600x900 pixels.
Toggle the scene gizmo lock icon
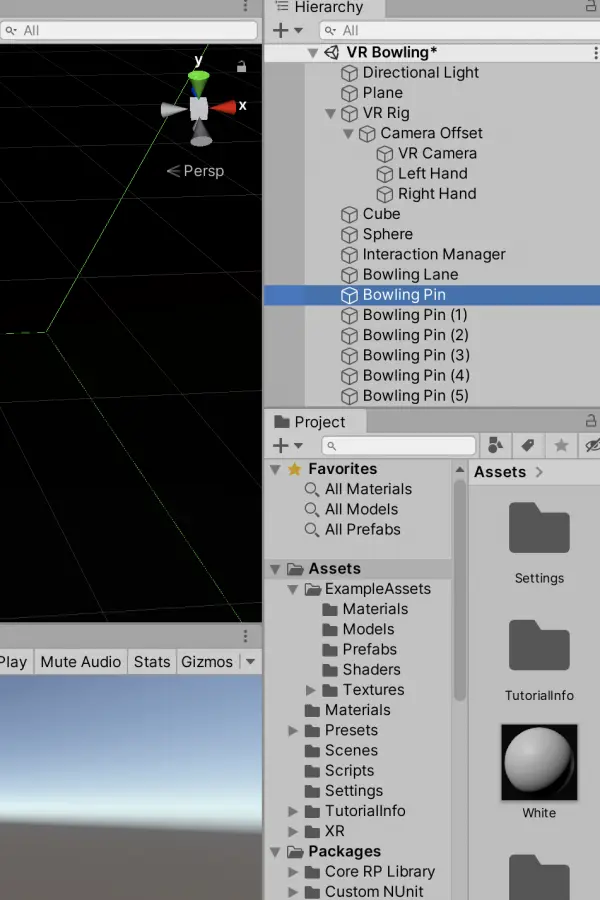tap(242, 67)
